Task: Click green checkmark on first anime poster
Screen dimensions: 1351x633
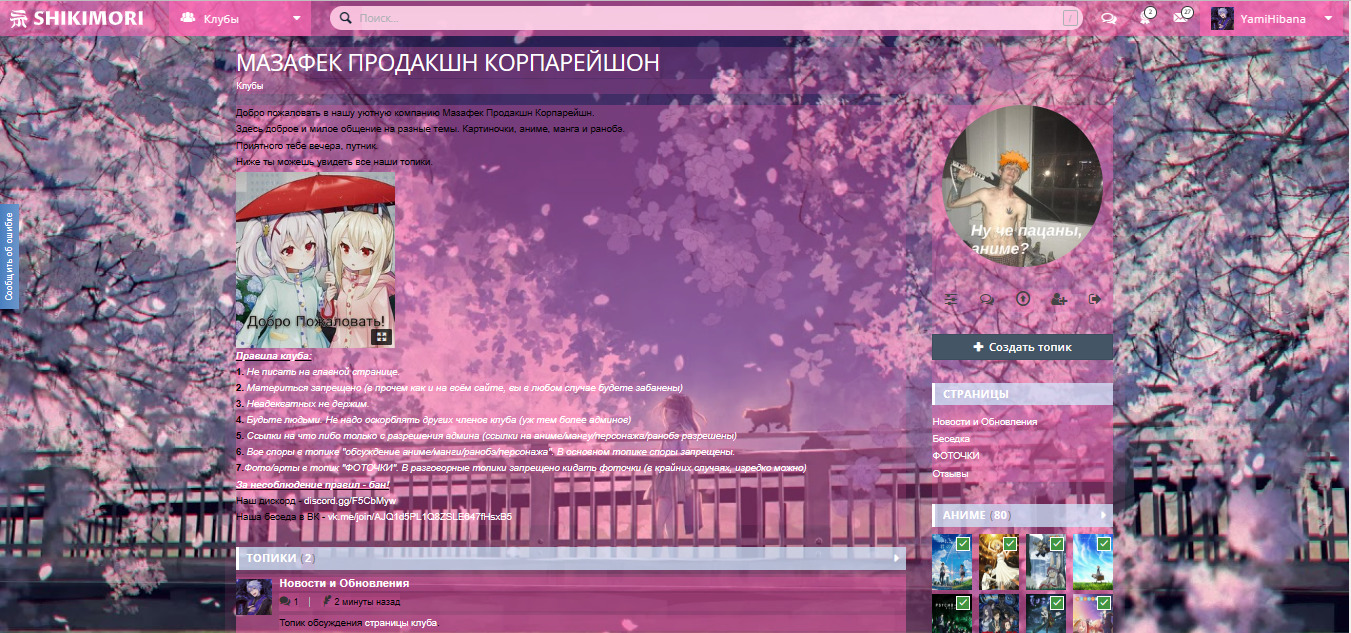Action: coord(962,544)
